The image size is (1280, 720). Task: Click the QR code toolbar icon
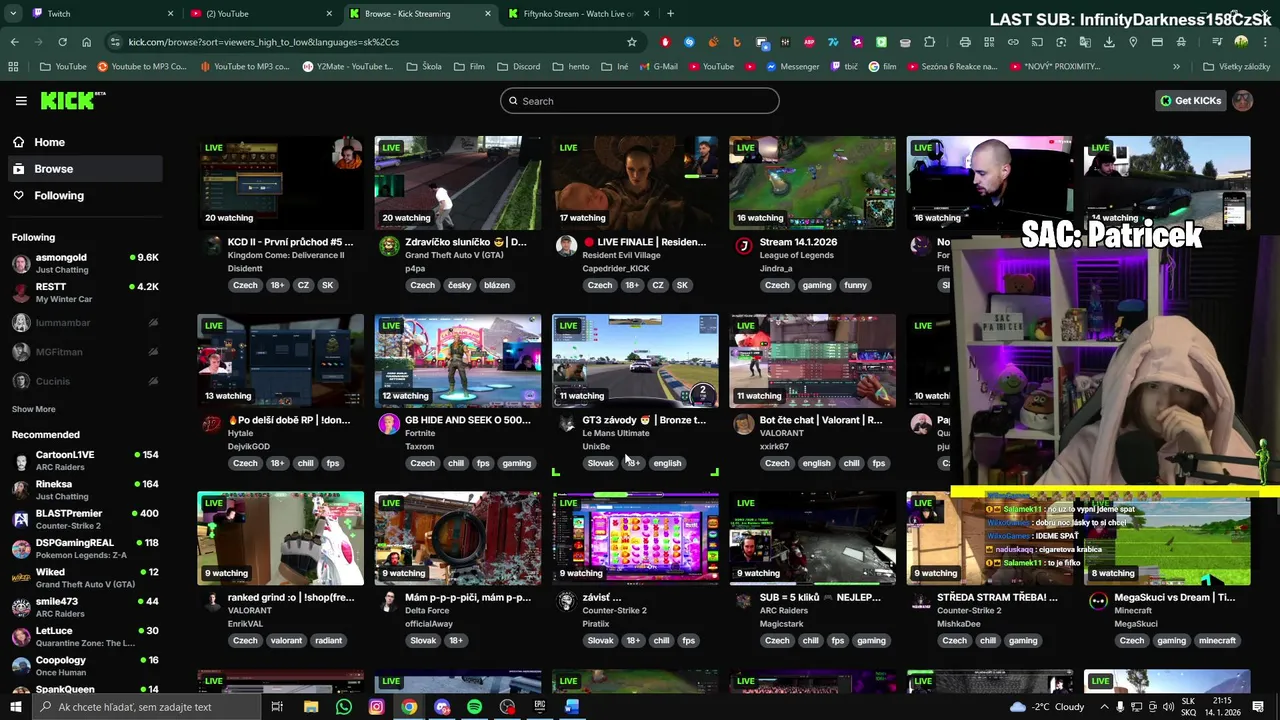point(989,42)
